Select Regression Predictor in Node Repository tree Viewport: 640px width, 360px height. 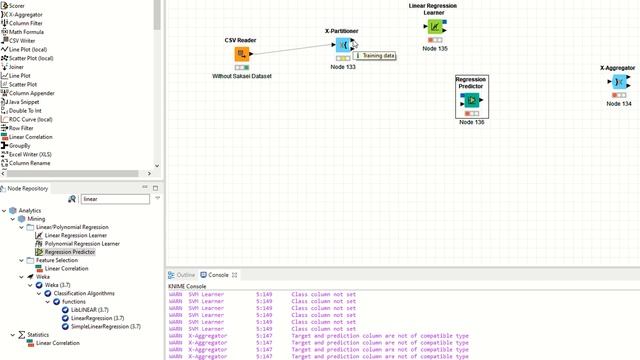(x=70, y=252)
